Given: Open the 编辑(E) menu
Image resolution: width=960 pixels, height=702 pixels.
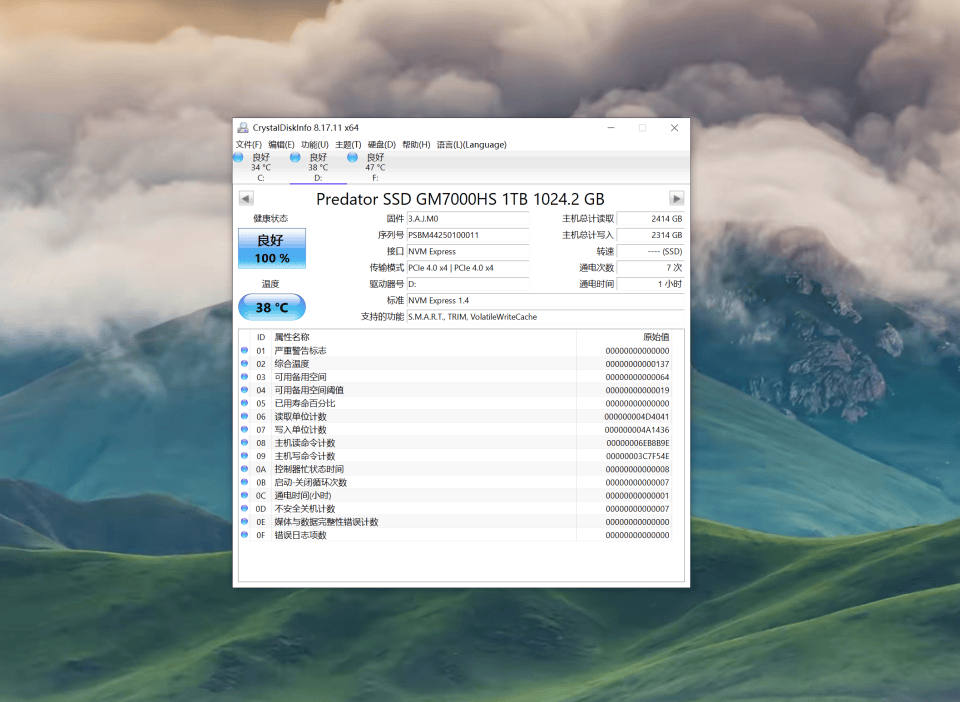Looking at the screenshot, I should point(281,144).
